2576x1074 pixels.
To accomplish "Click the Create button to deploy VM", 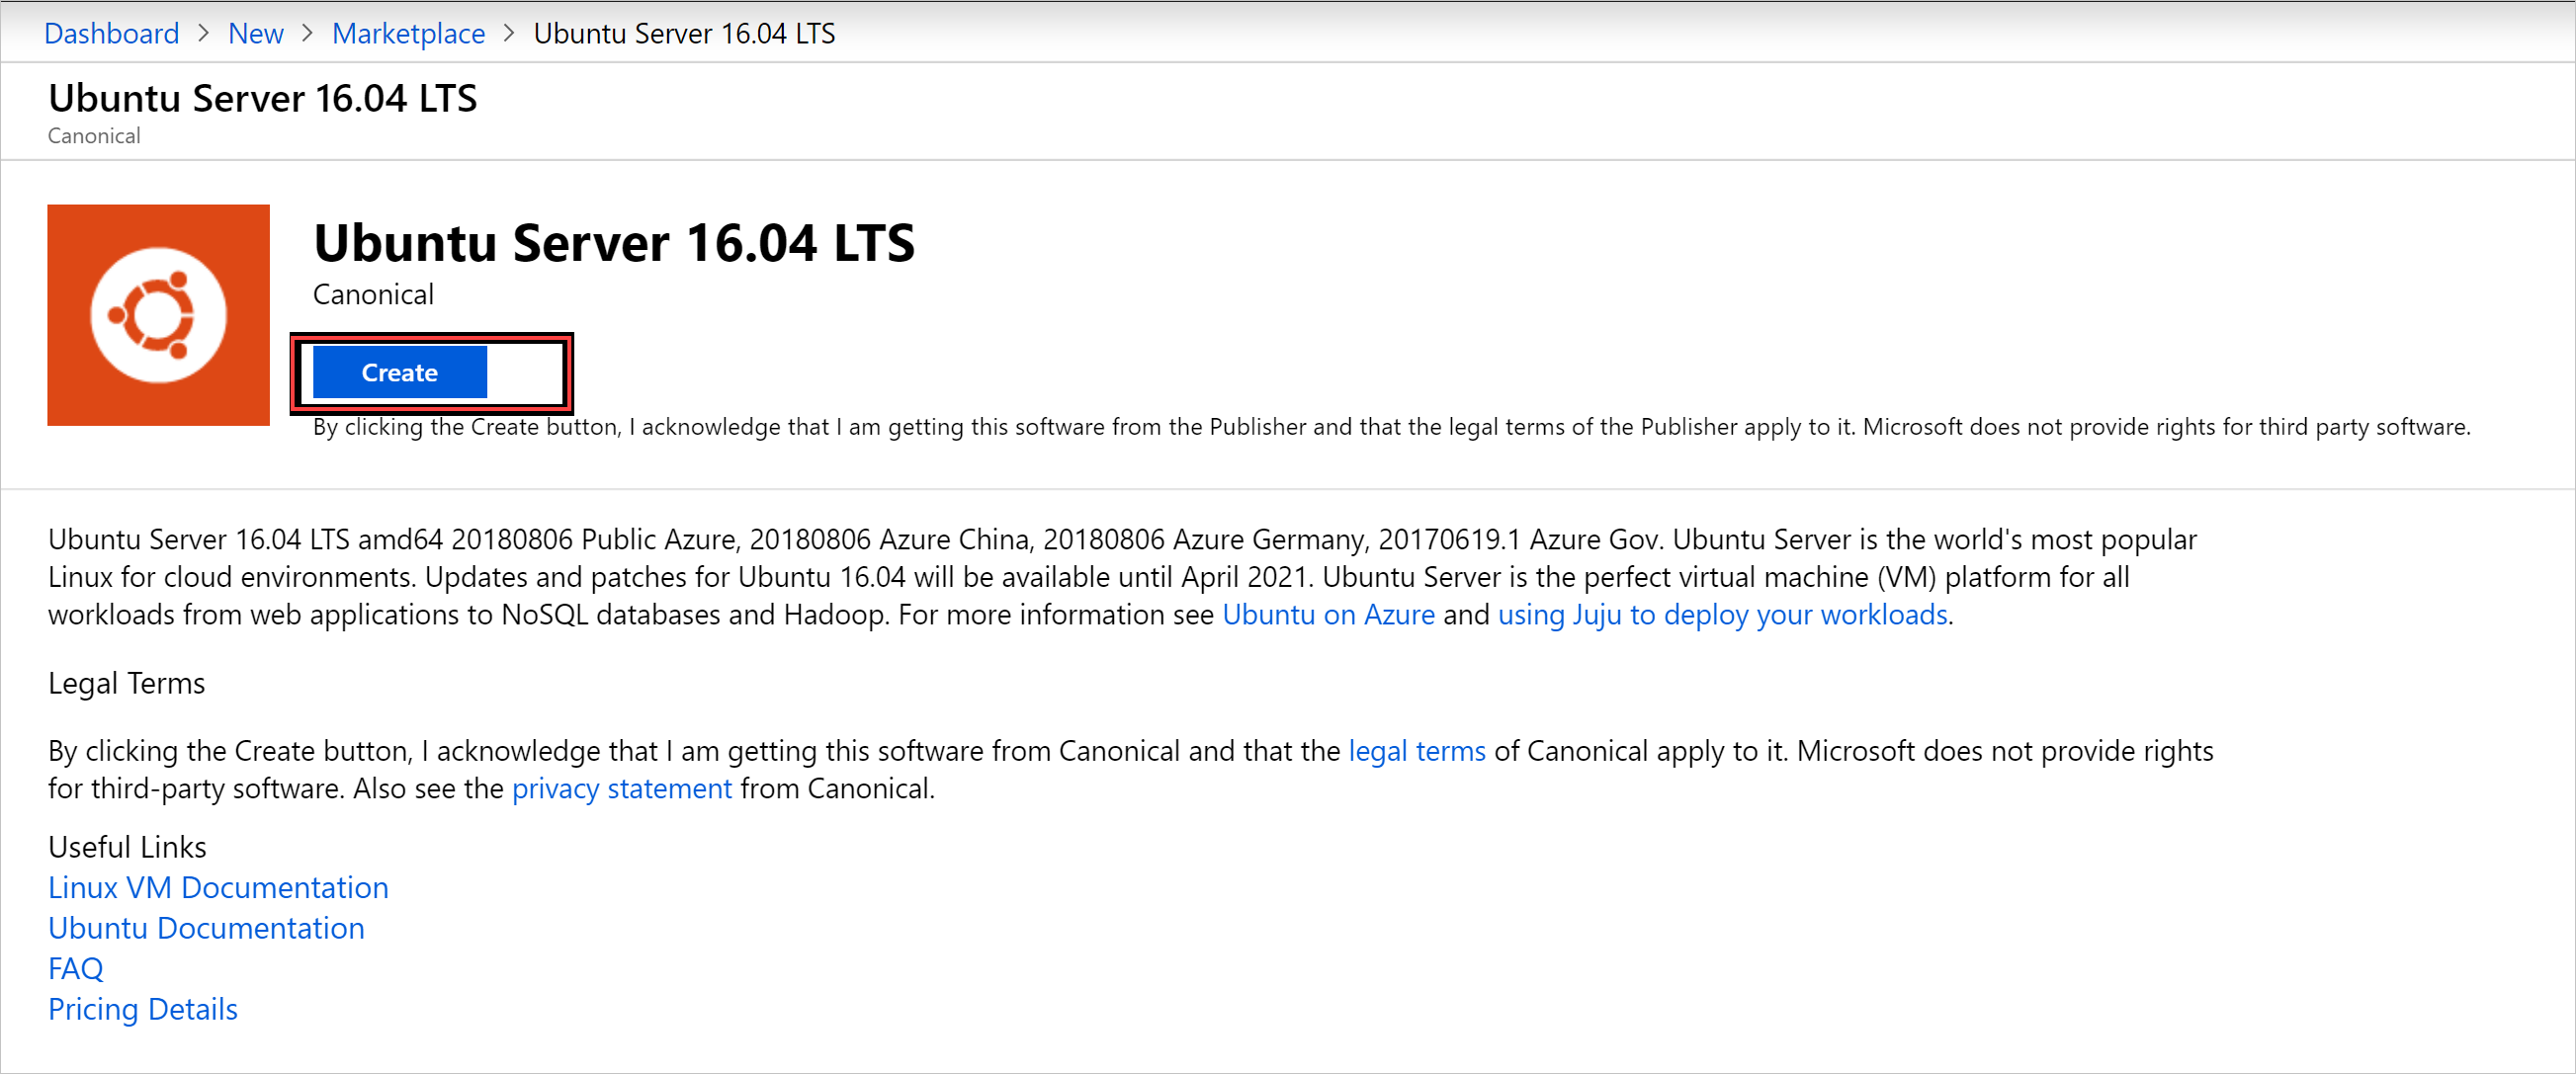I will click(399, 372).
